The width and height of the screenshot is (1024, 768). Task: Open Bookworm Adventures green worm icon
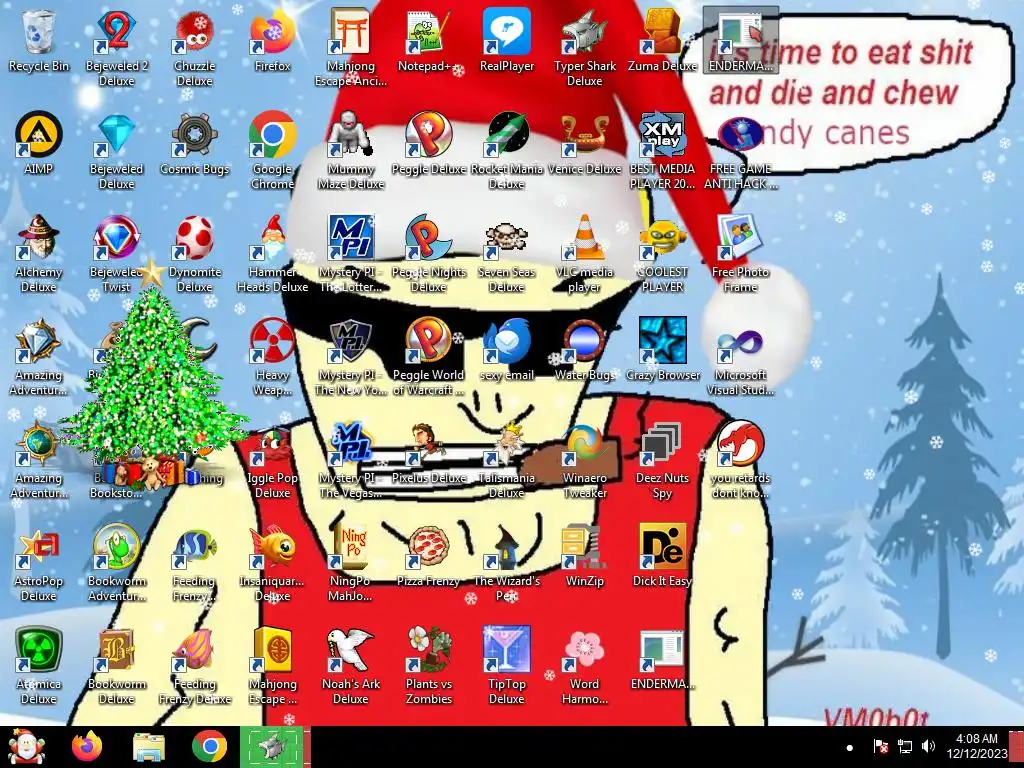[x=116, y=563]
